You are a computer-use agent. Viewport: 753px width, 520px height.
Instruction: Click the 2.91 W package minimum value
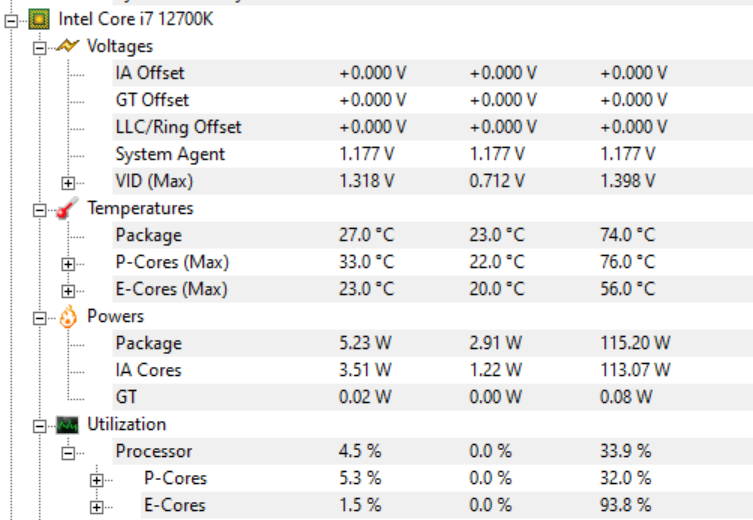coord(495,343)
